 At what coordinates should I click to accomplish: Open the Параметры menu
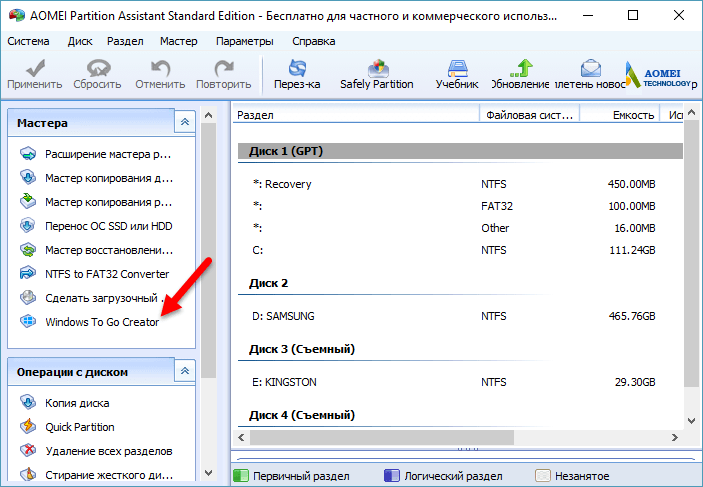244,41
